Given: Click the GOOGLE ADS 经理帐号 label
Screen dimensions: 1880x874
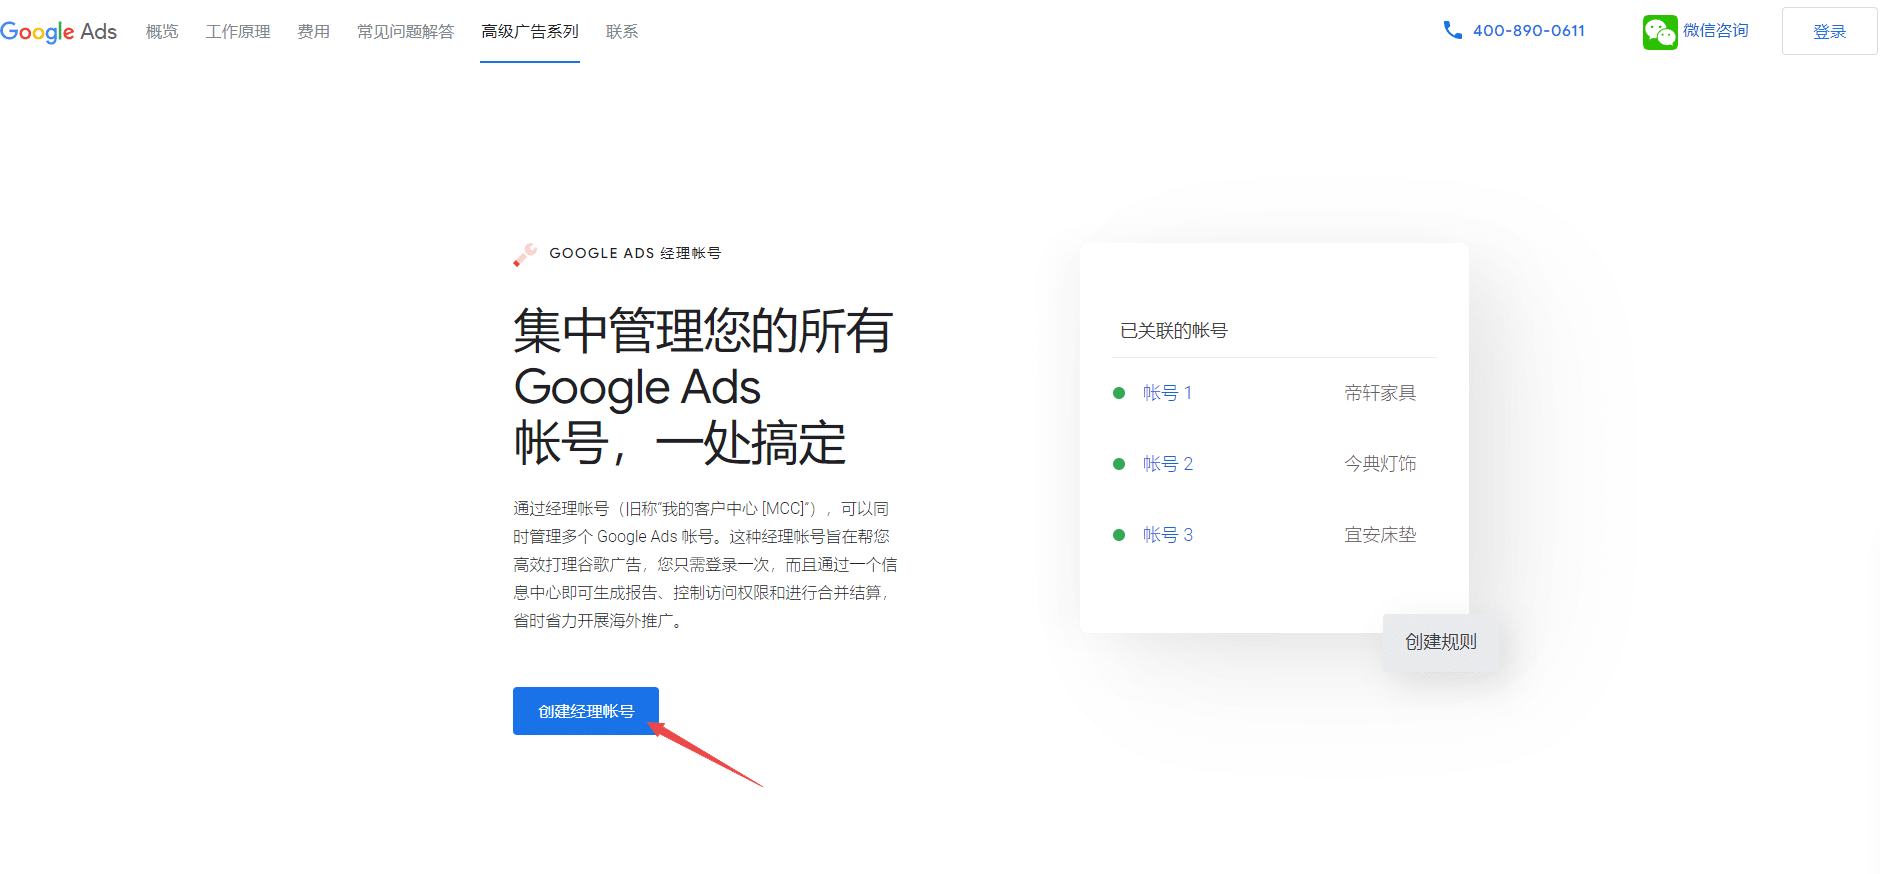Looking at the screenshot, I should coord(635,254).
